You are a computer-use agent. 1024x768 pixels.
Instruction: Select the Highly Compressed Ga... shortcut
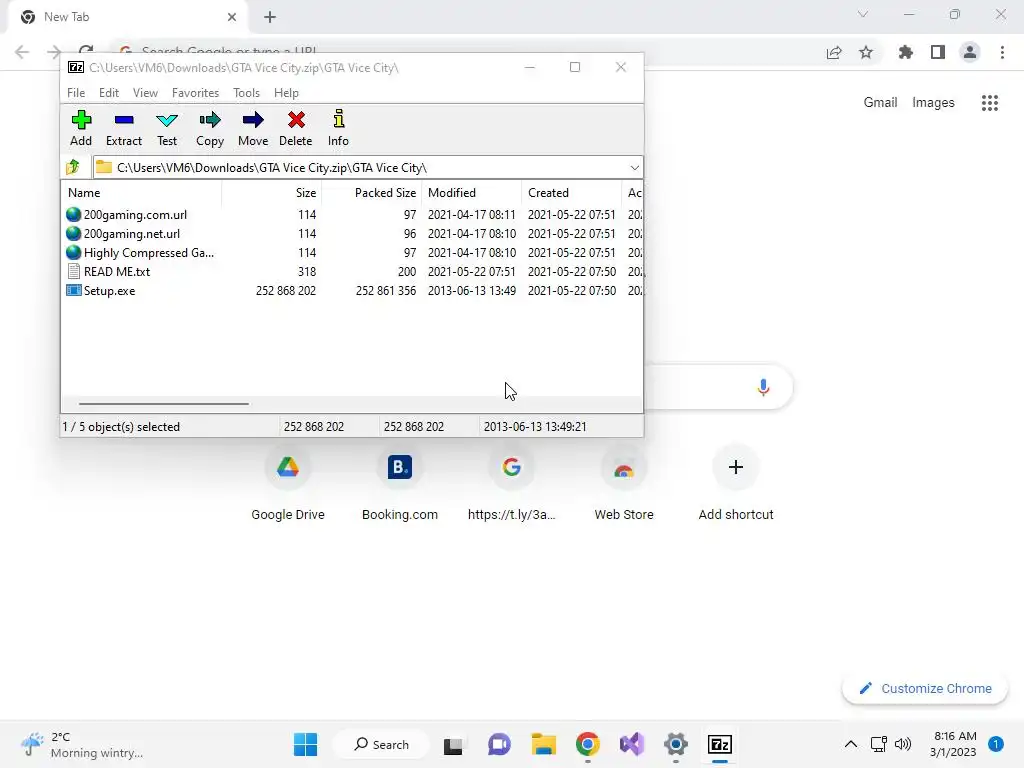click(x=140, y=253)
